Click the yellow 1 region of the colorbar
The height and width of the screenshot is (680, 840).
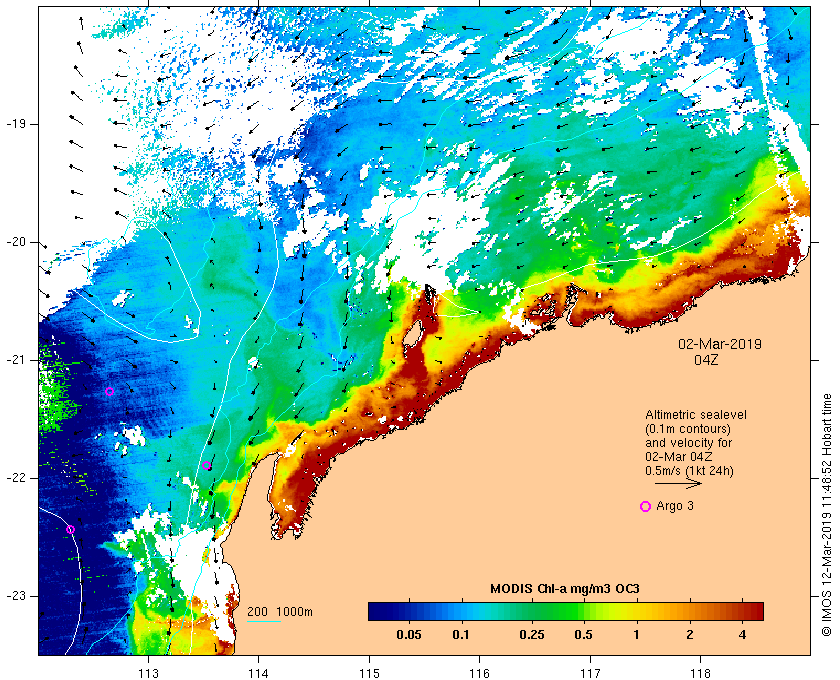tap(636, 611)
